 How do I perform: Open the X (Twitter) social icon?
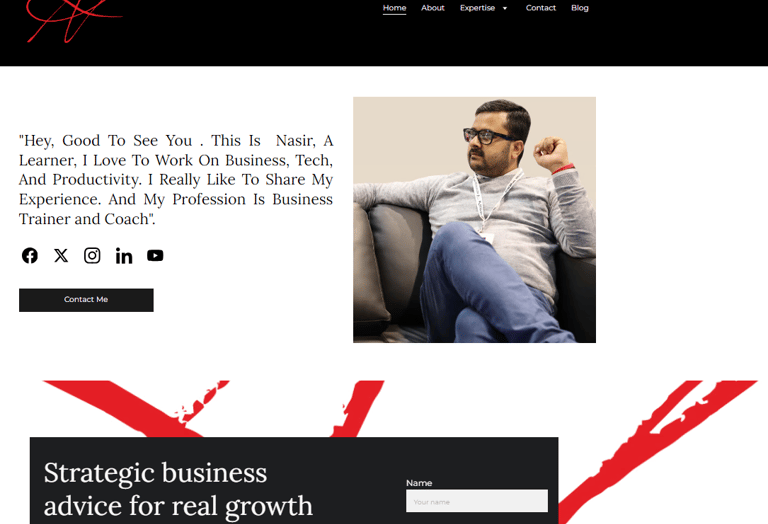point(61,256)
